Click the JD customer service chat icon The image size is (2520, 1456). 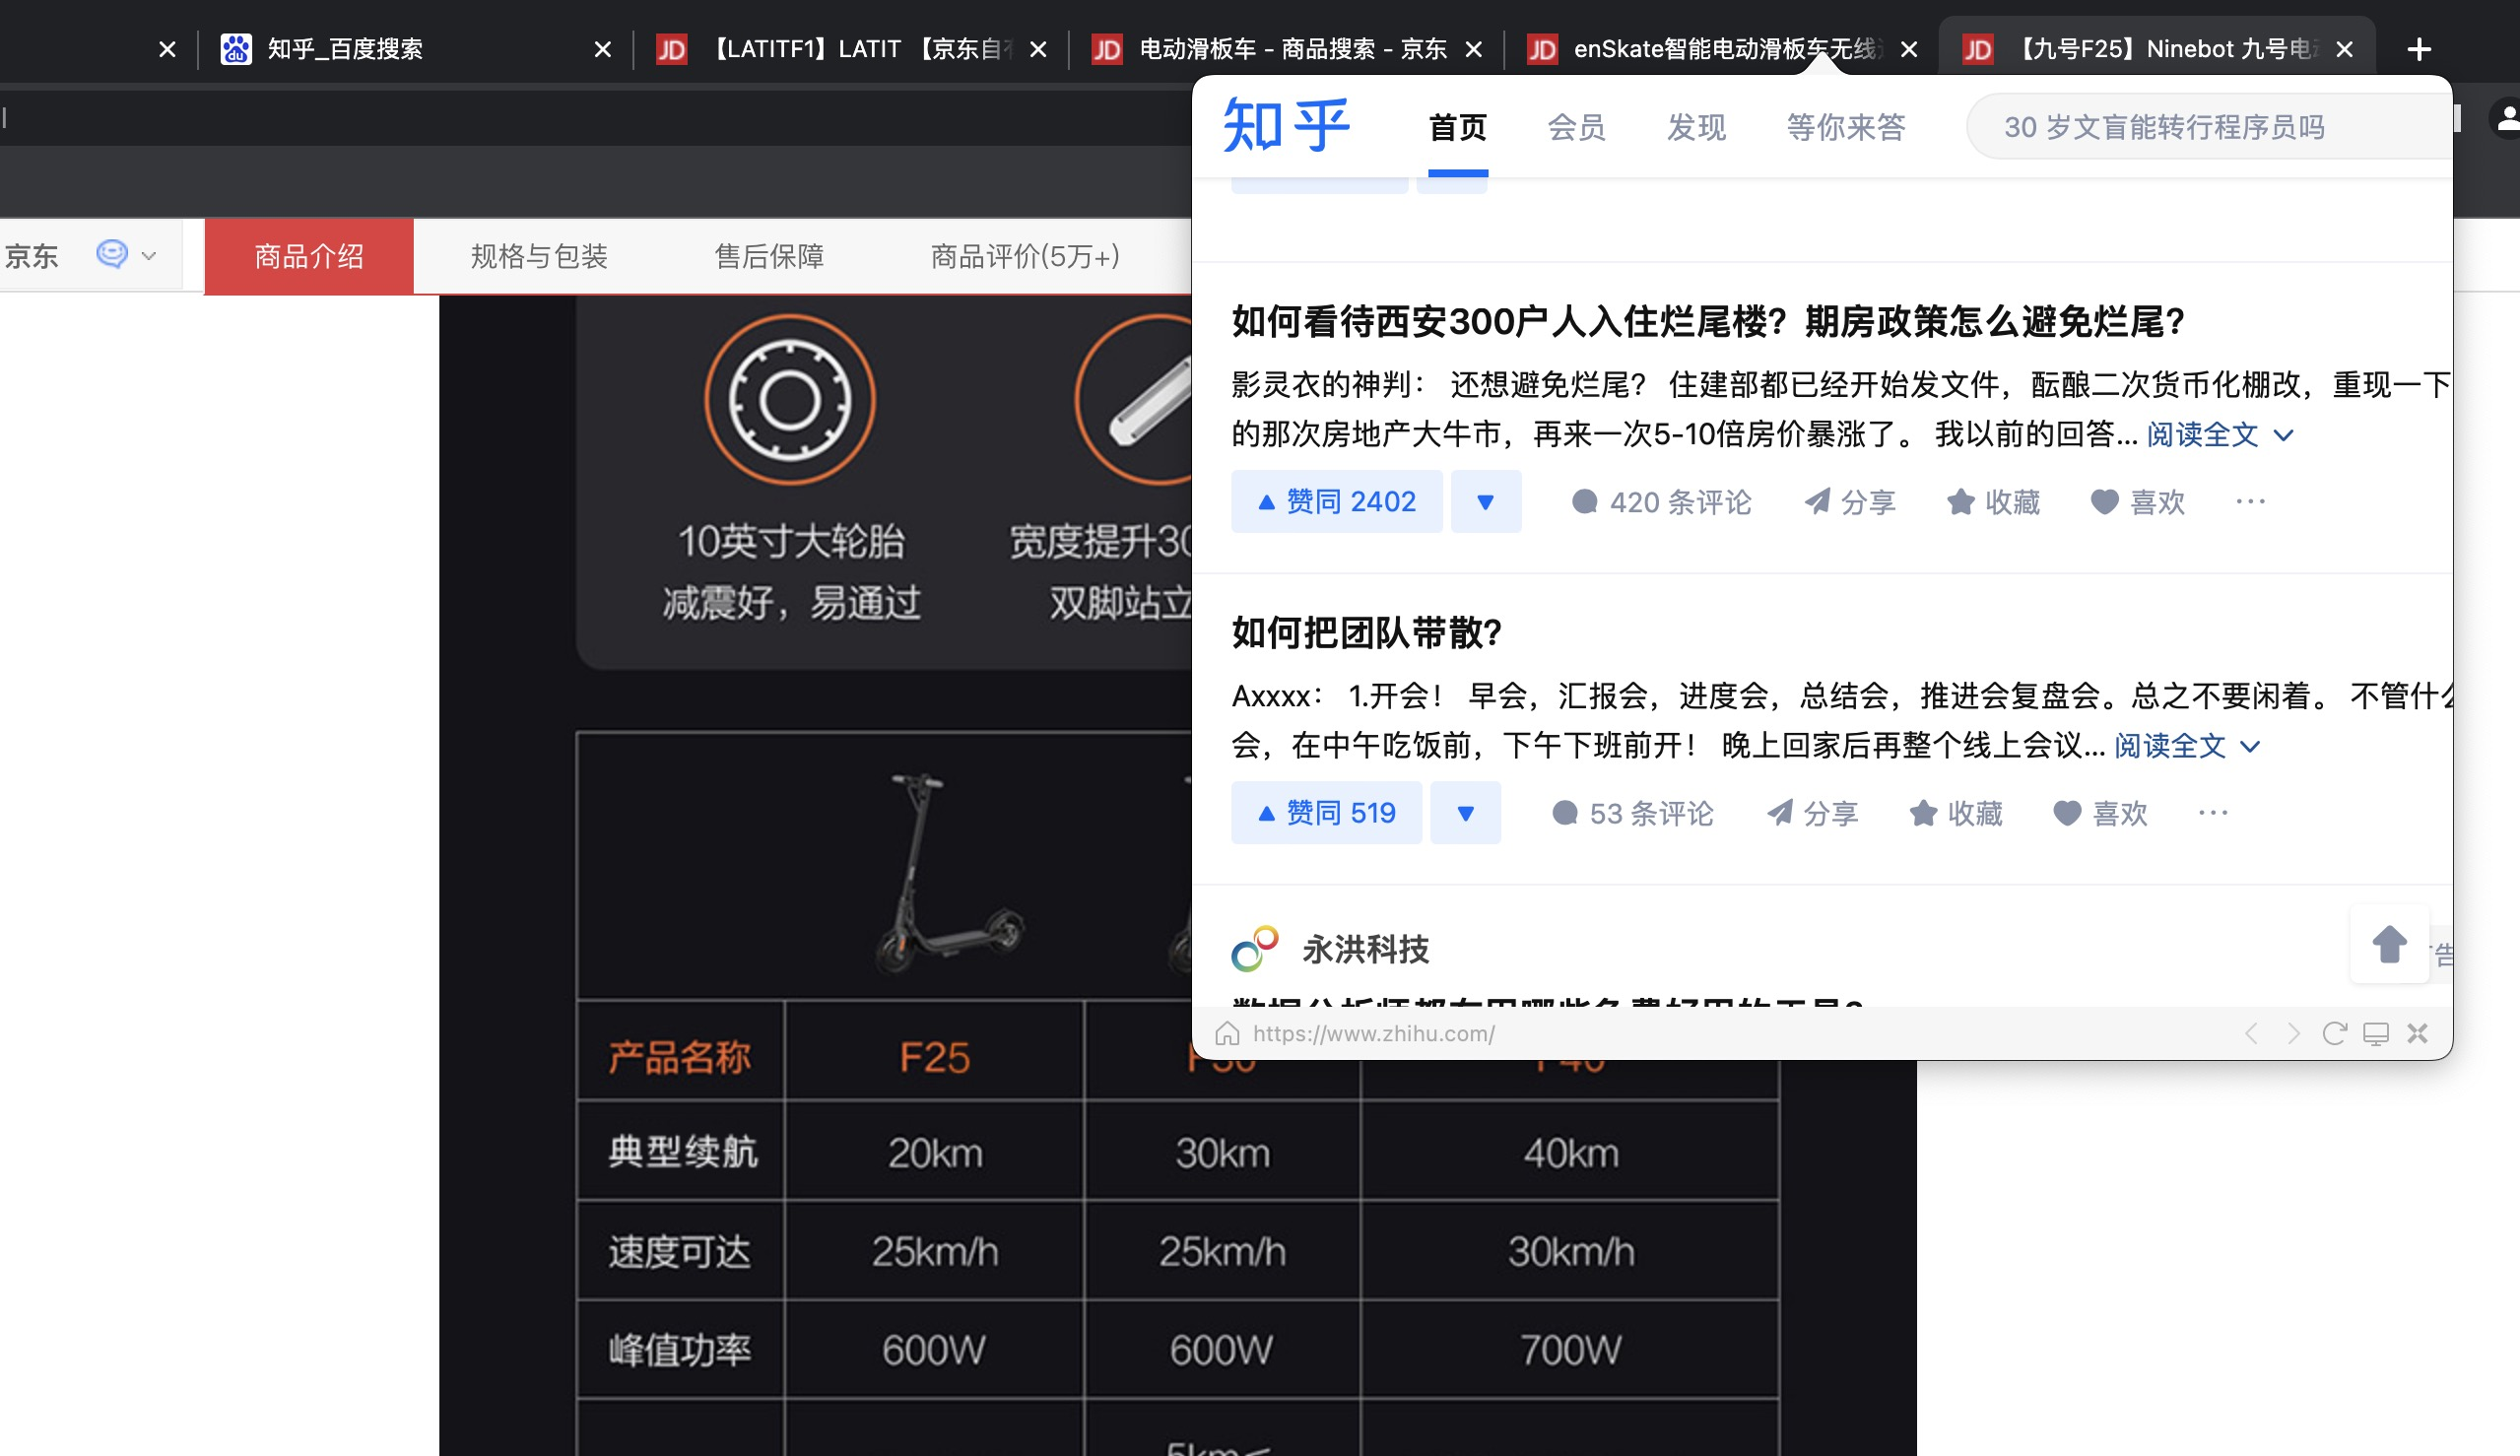tap(111, 253)
